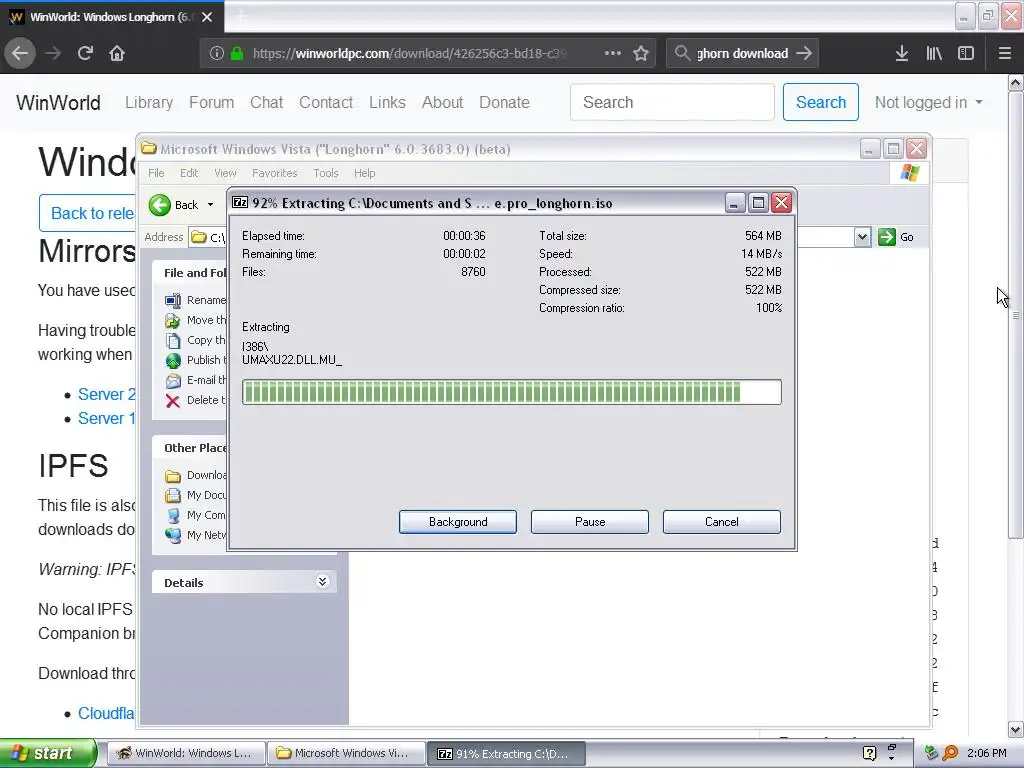
Task: Expand the Details panel chevron
Action: pos(322,582)
